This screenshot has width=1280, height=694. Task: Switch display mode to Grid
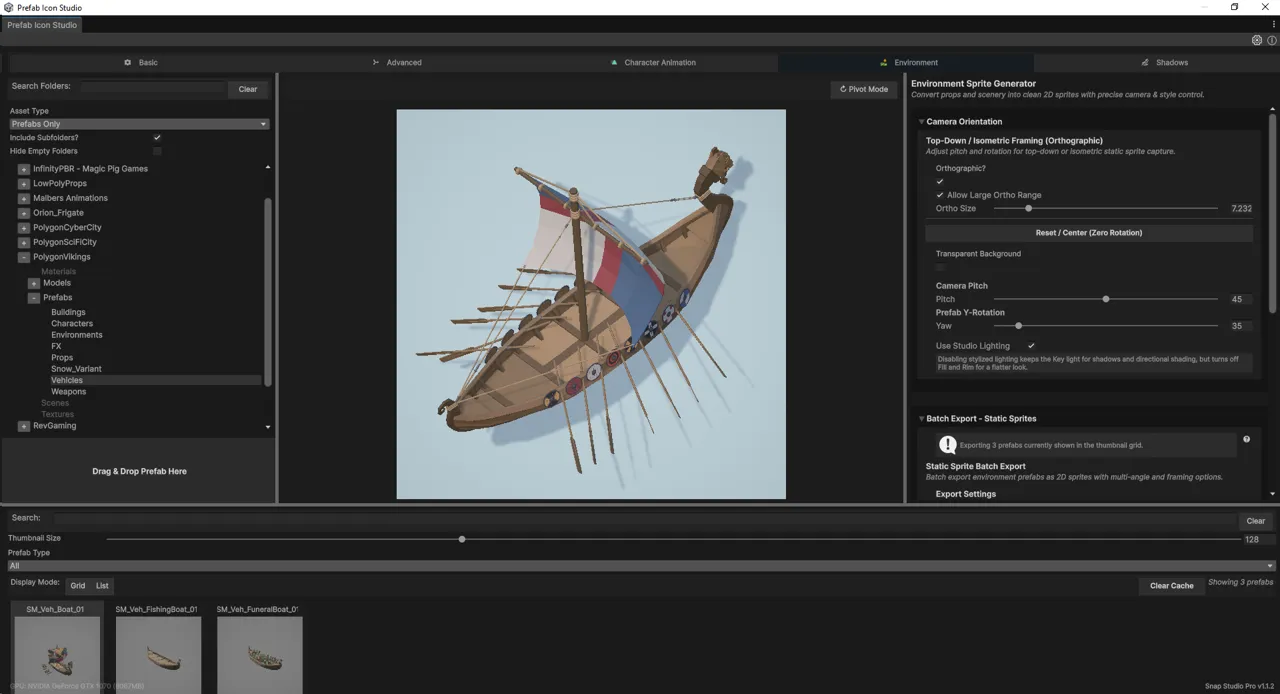pos(78,585)
